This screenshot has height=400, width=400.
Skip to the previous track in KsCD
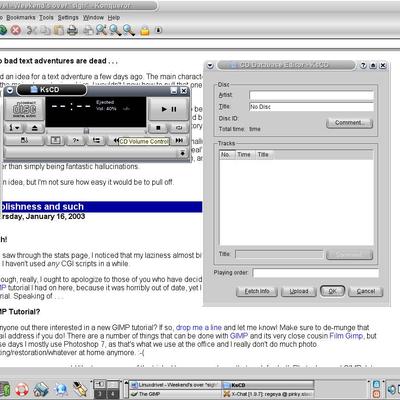[x=116, y=140]
